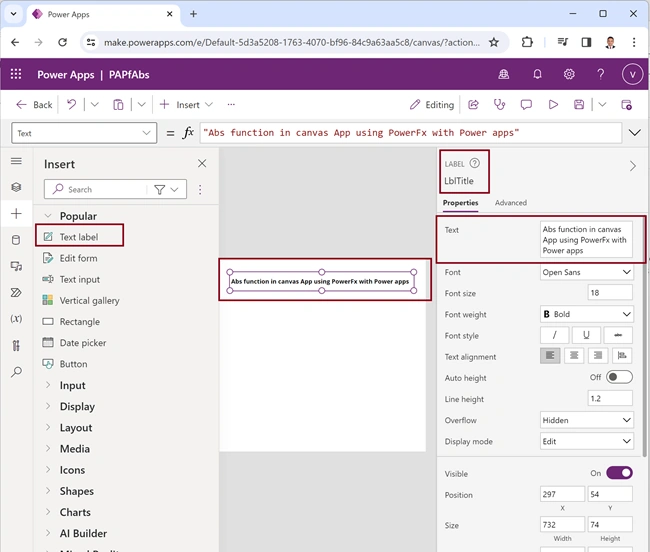The width and height of the screenshot is (650, 552).
Task: Expand the Display category
Action: tap(48, 406)
